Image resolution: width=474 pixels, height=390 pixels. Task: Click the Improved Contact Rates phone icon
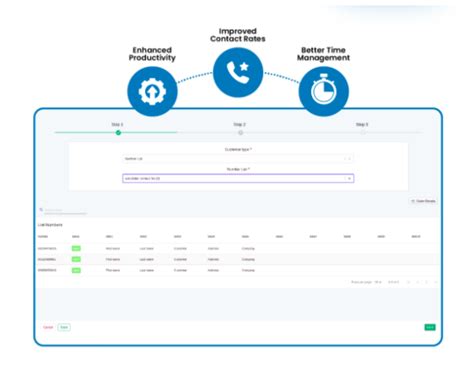click(238, 72)
